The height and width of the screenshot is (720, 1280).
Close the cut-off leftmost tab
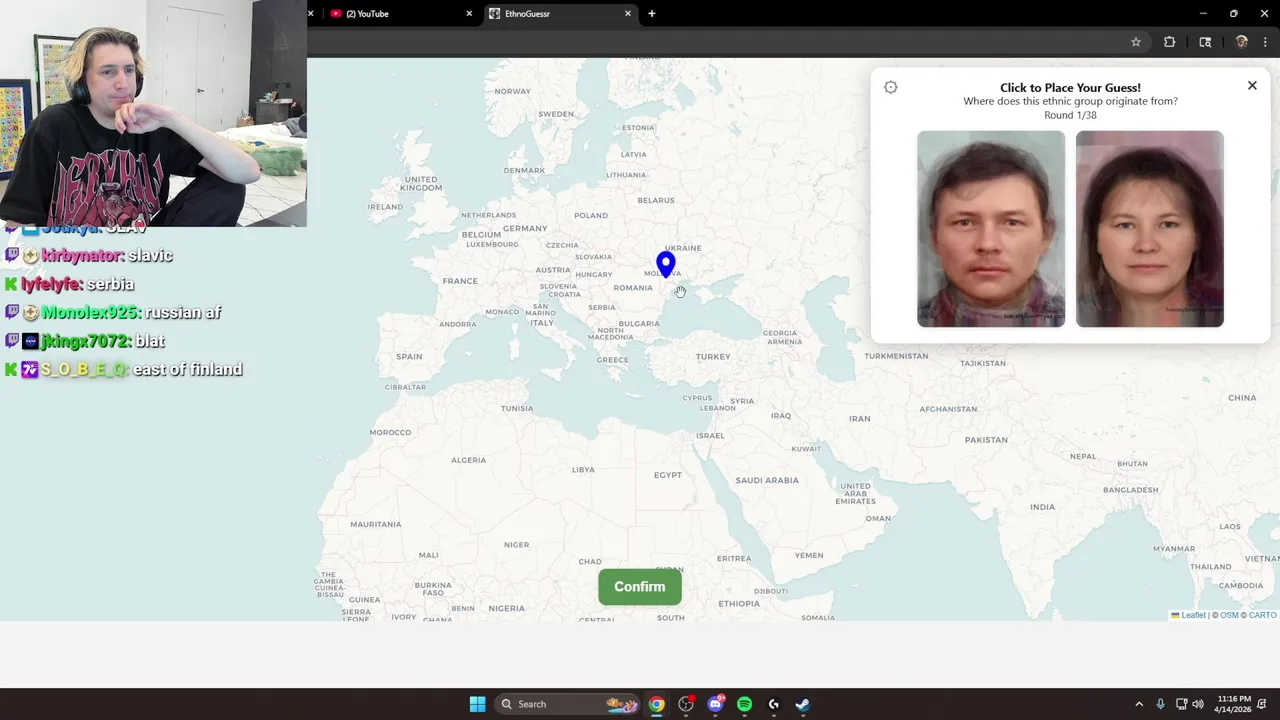(x=311, y=14)
